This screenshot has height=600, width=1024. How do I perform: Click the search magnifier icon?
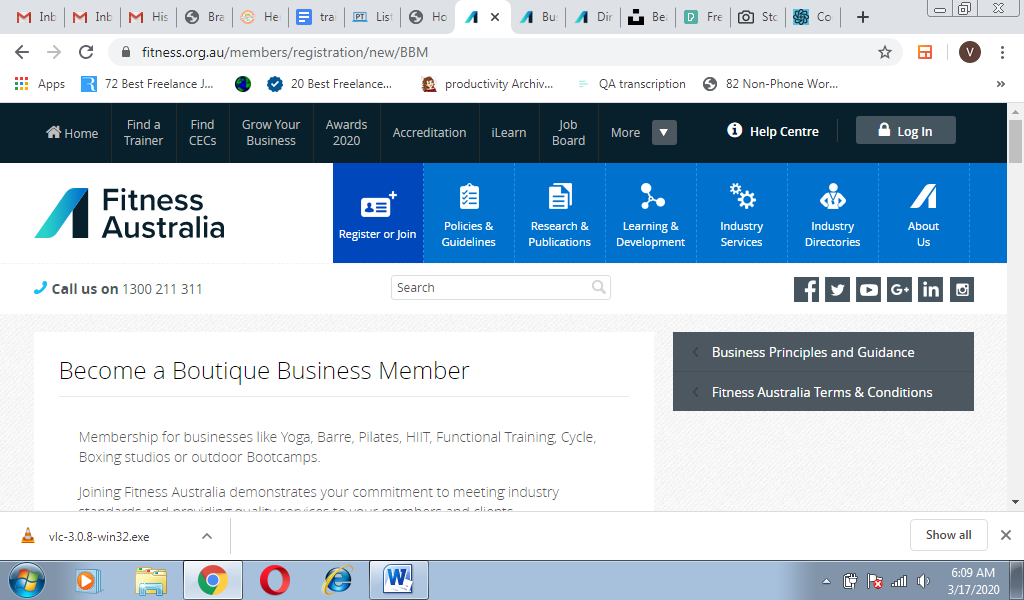tap(598, 287)
